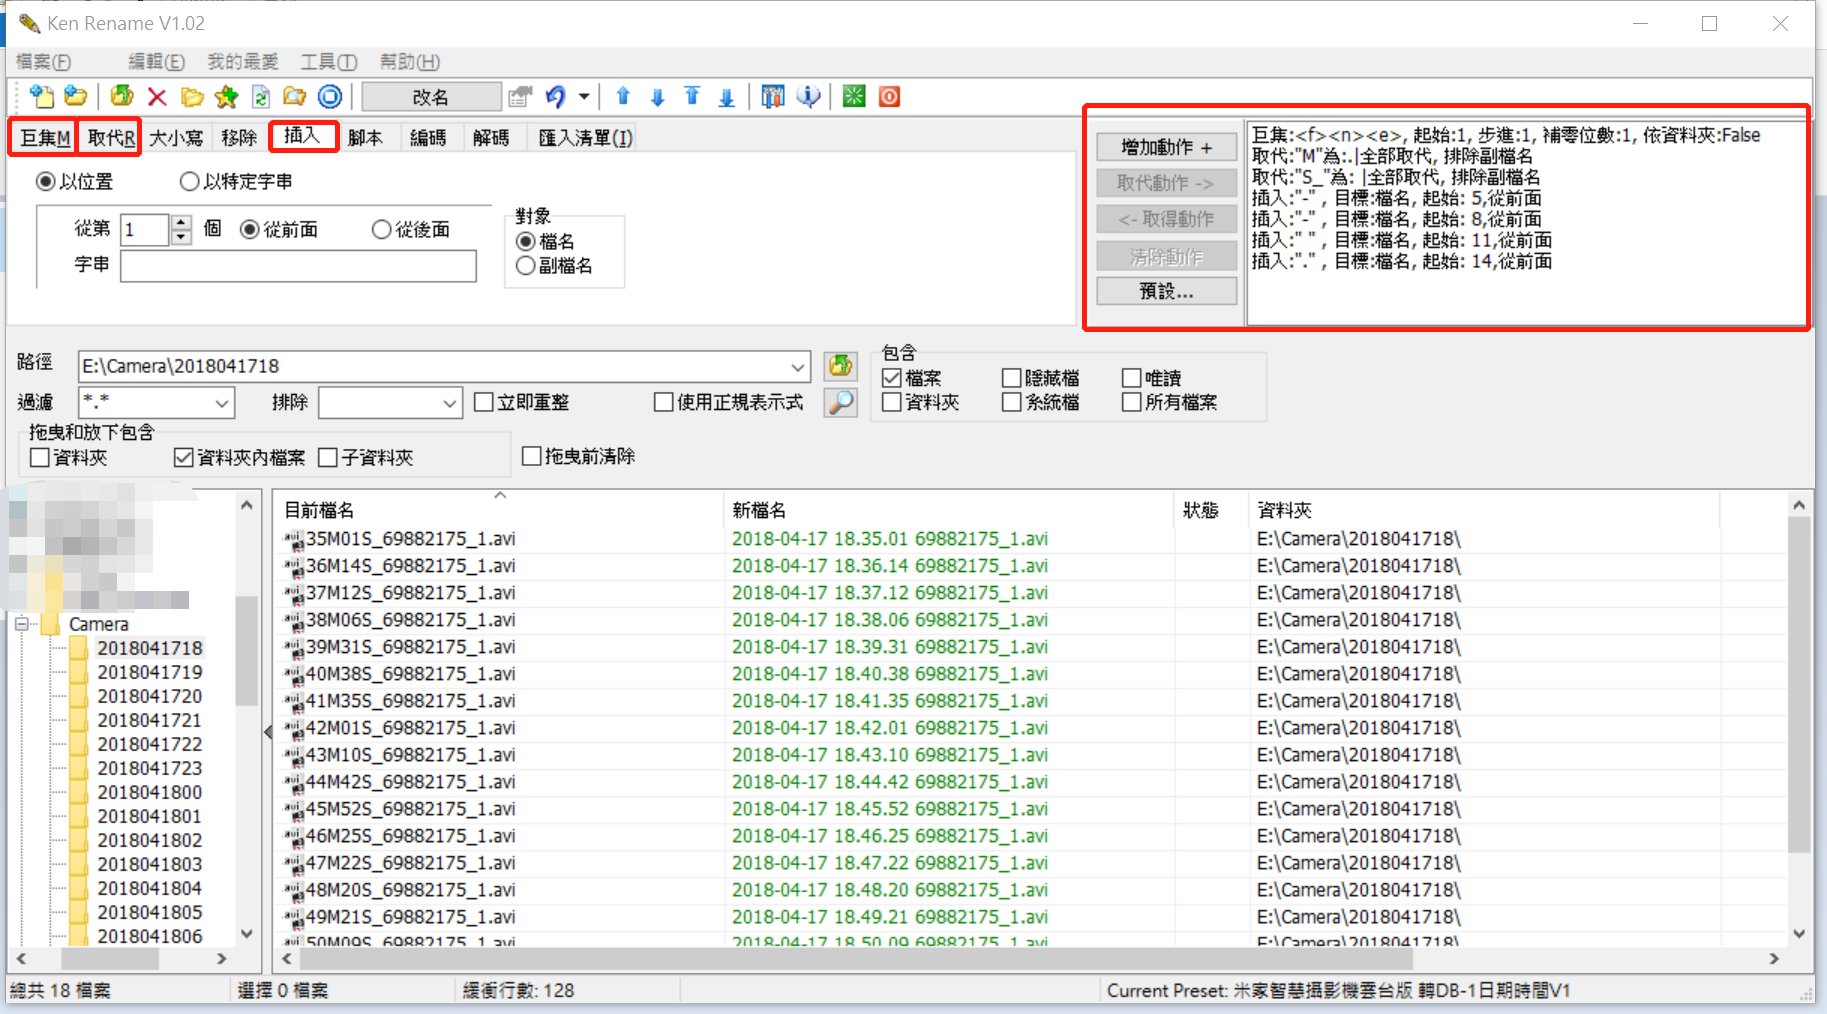Click the green asterisk toolbar icon
The height and width of the screenshot is (1014, 1827).
[854, 96]
